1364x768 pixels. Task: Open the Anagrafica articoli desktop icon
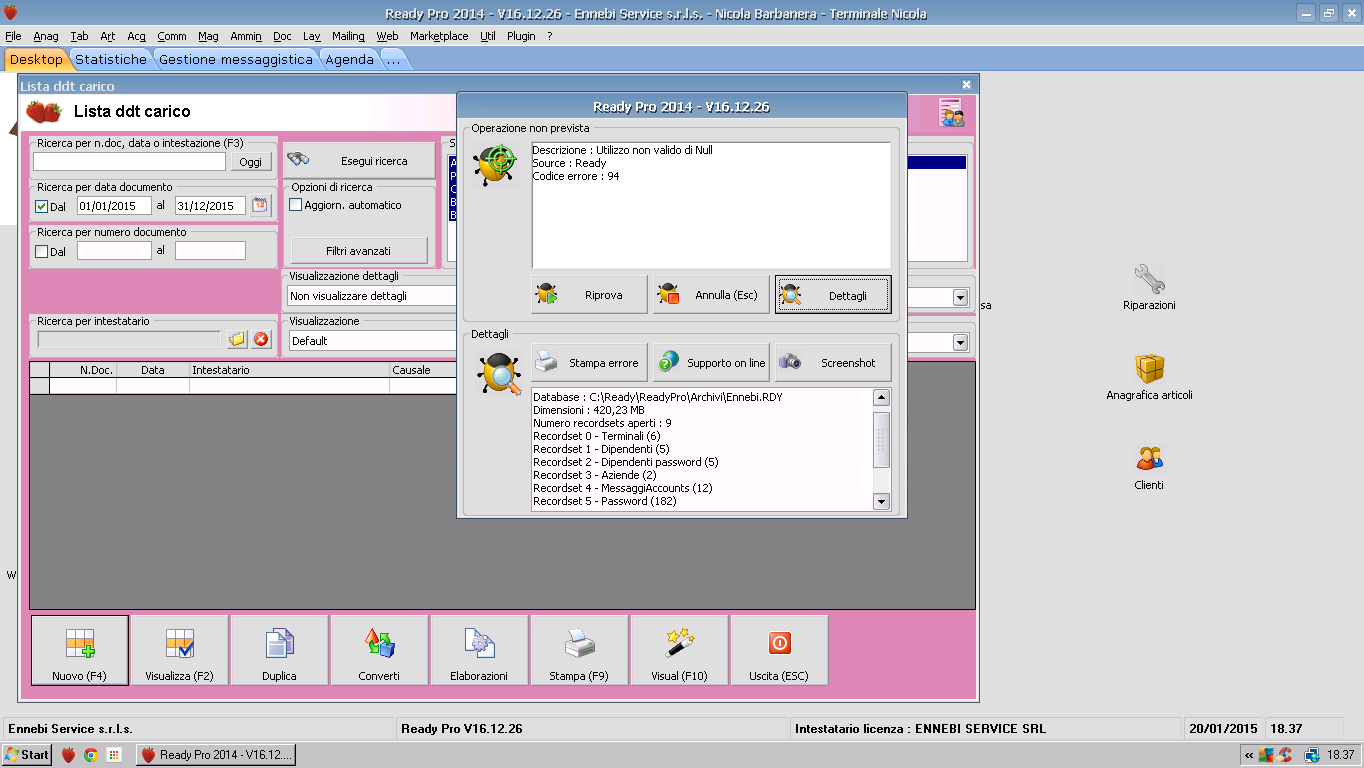click(1149, 376)
